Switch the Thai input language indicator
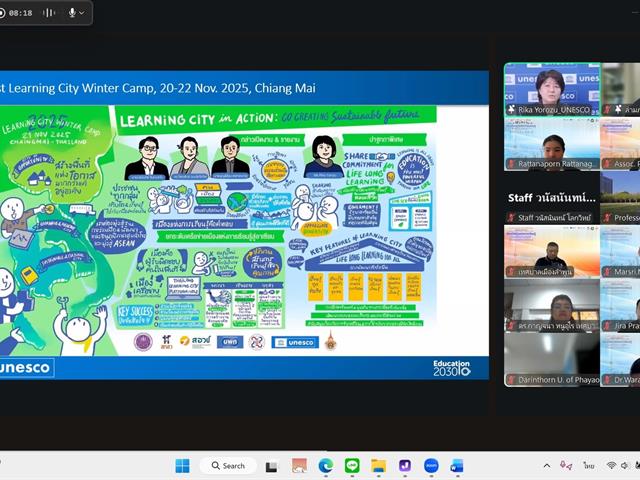Image resolution: width=640 pixels, height=480 pixels. 587,466
